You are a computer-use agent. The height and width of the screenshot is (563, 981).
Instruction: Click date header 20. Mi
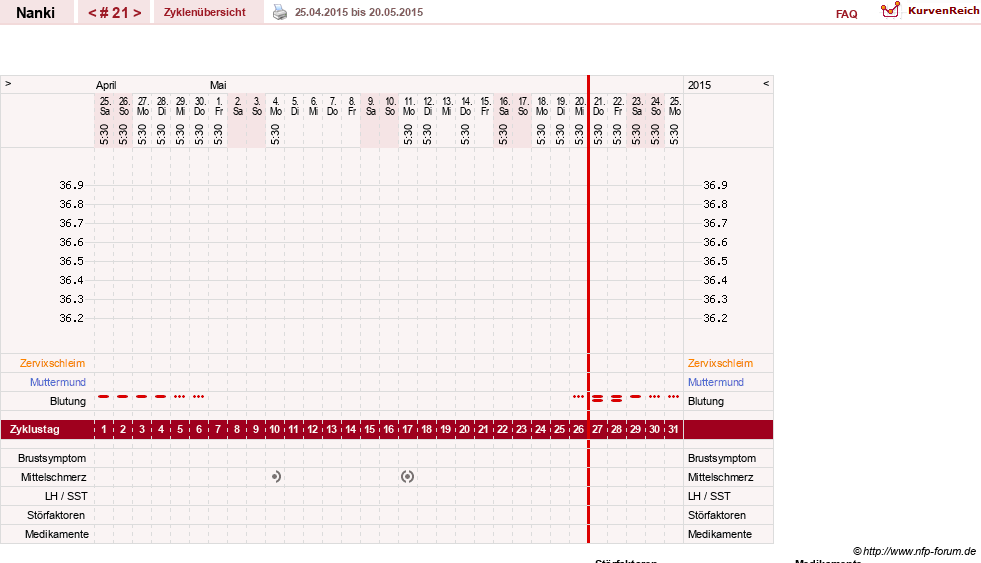coord(579,106)
